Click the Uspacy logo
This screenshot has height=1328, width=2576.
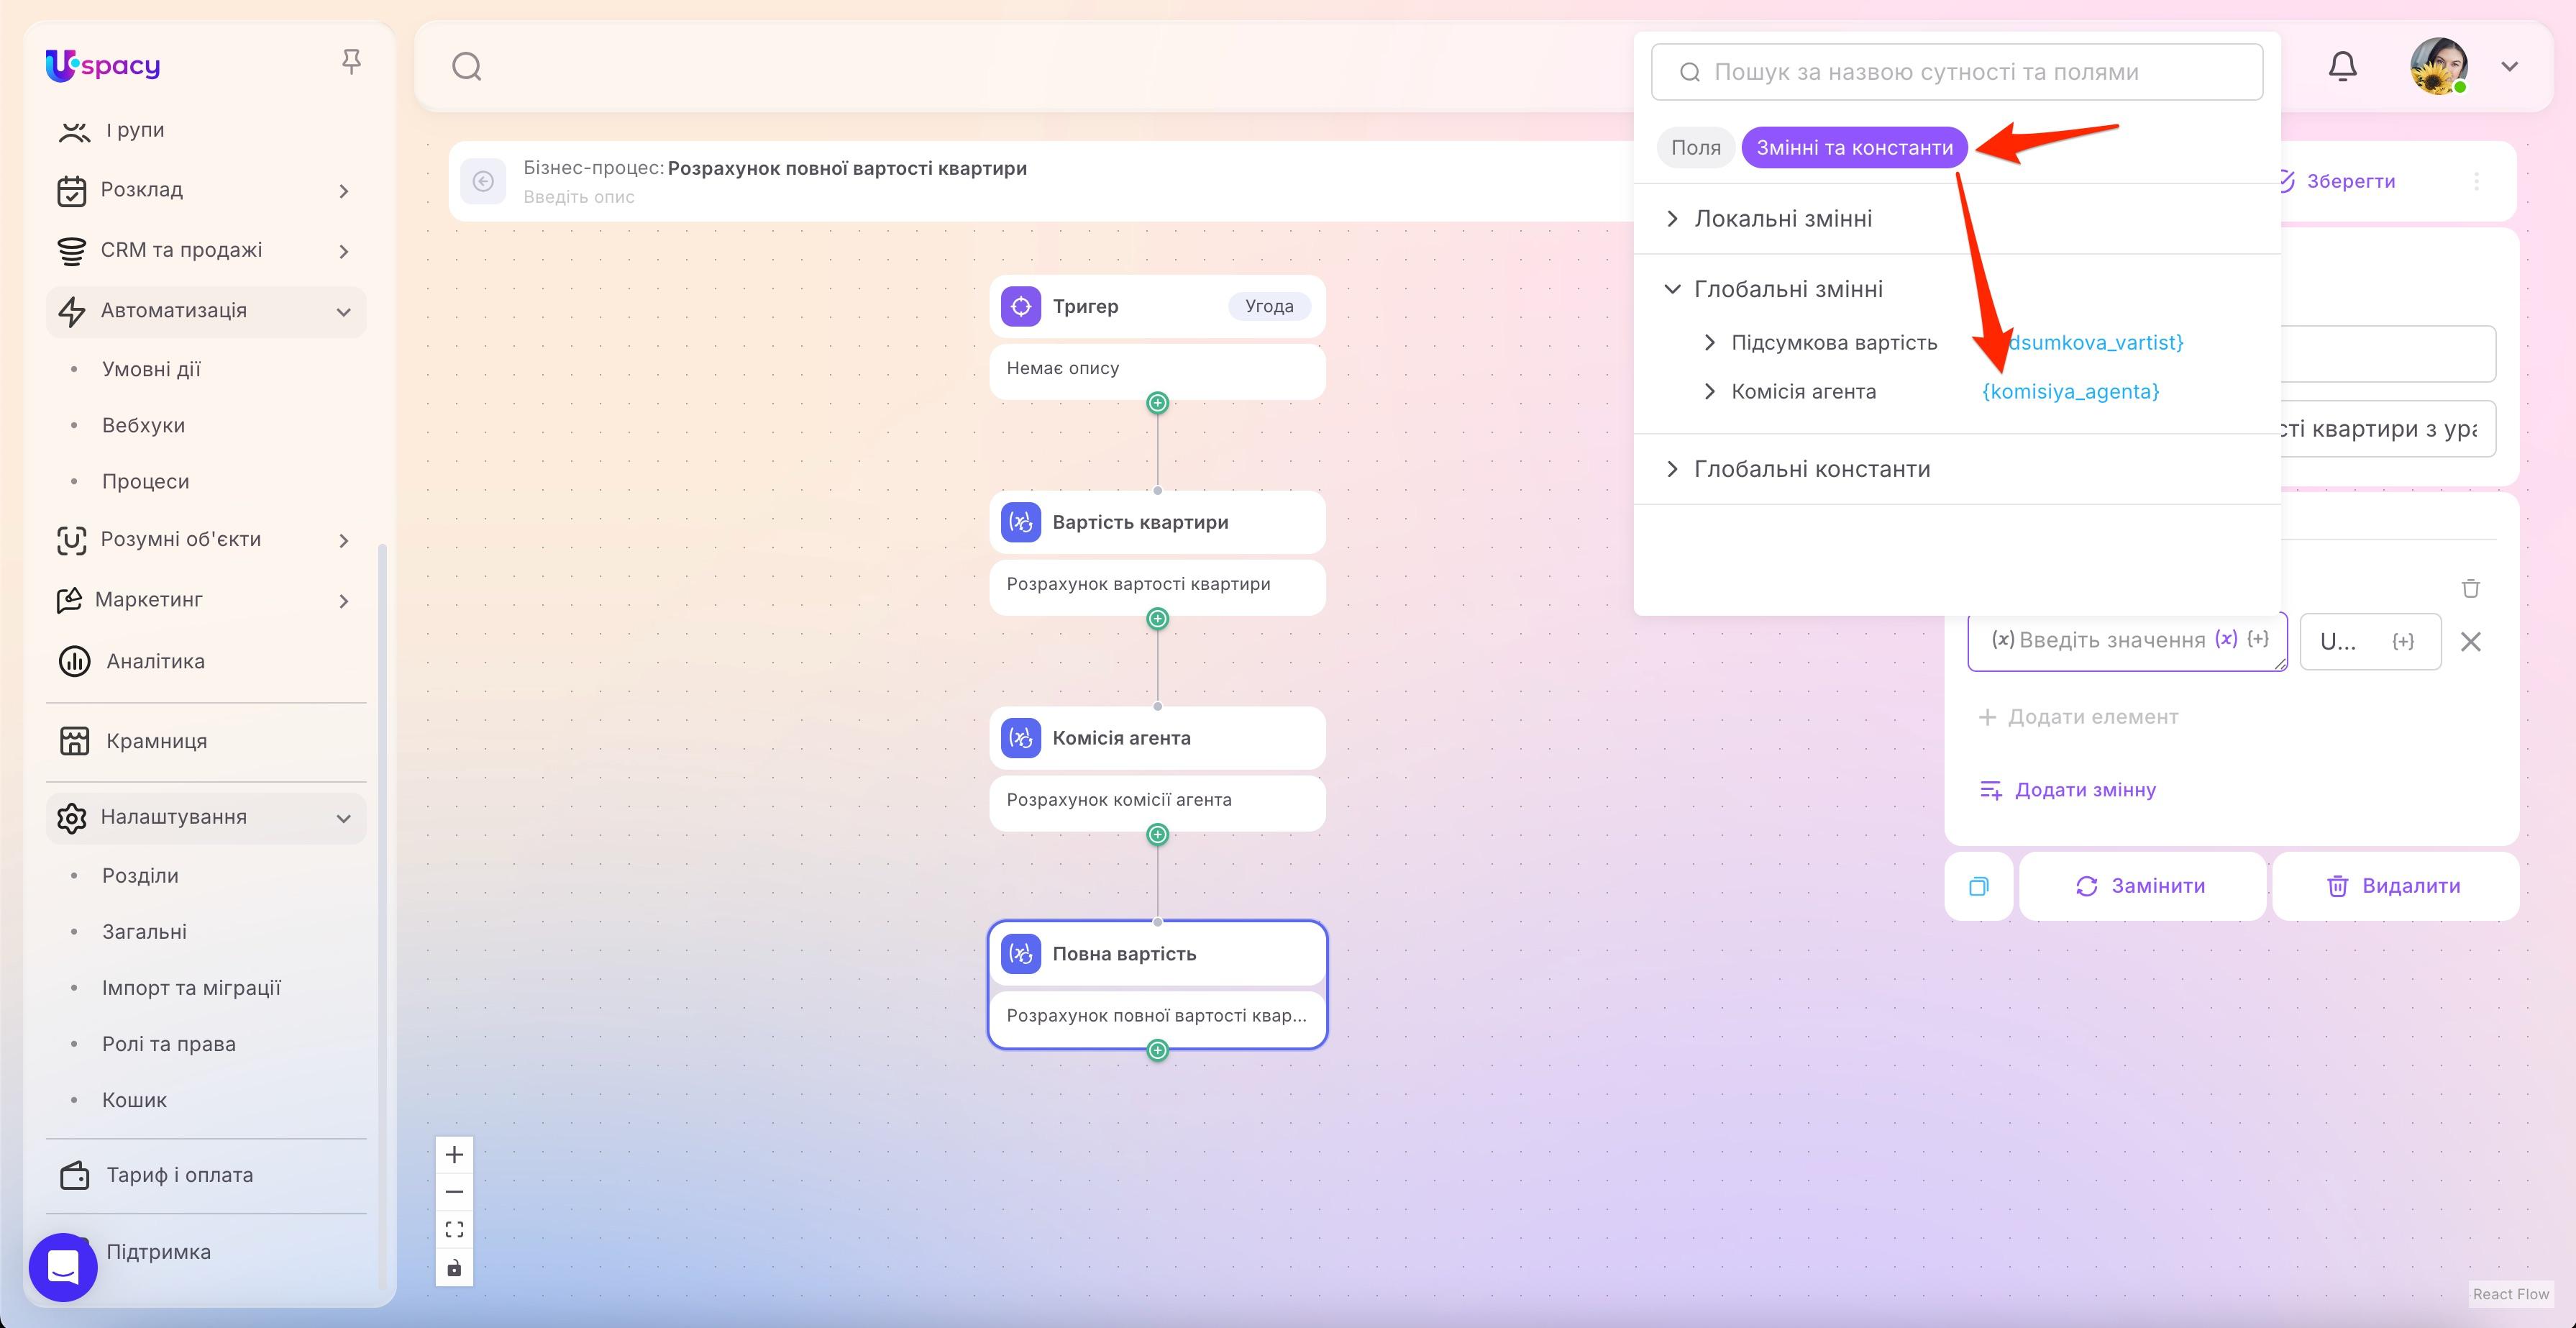(x=103, y=66)
